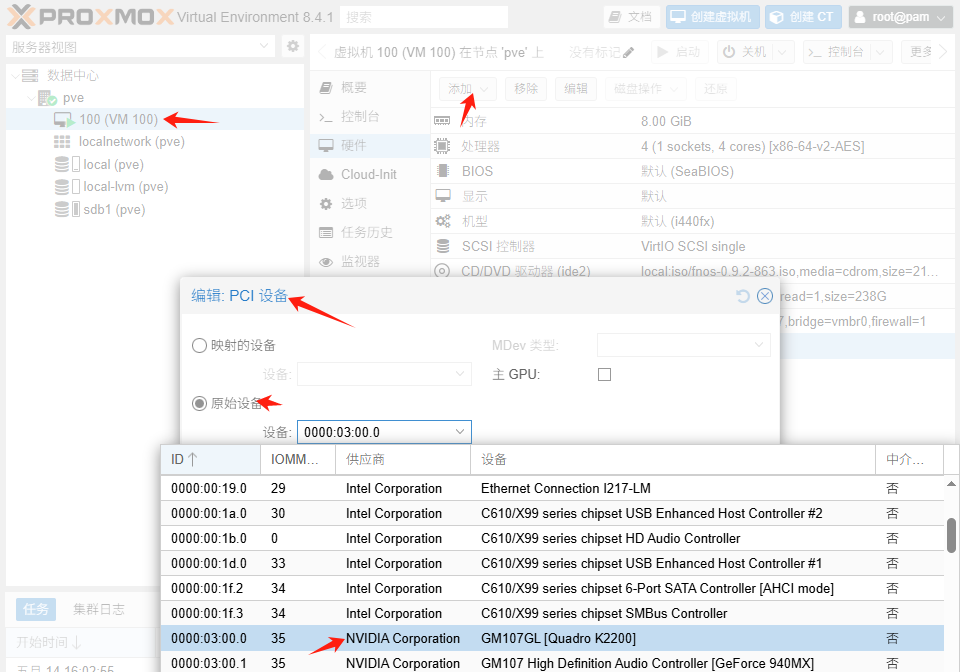Viewport: 960px width, 672px height.
Task: Select the raw device radio button
Action: click(x=199, y=403)
